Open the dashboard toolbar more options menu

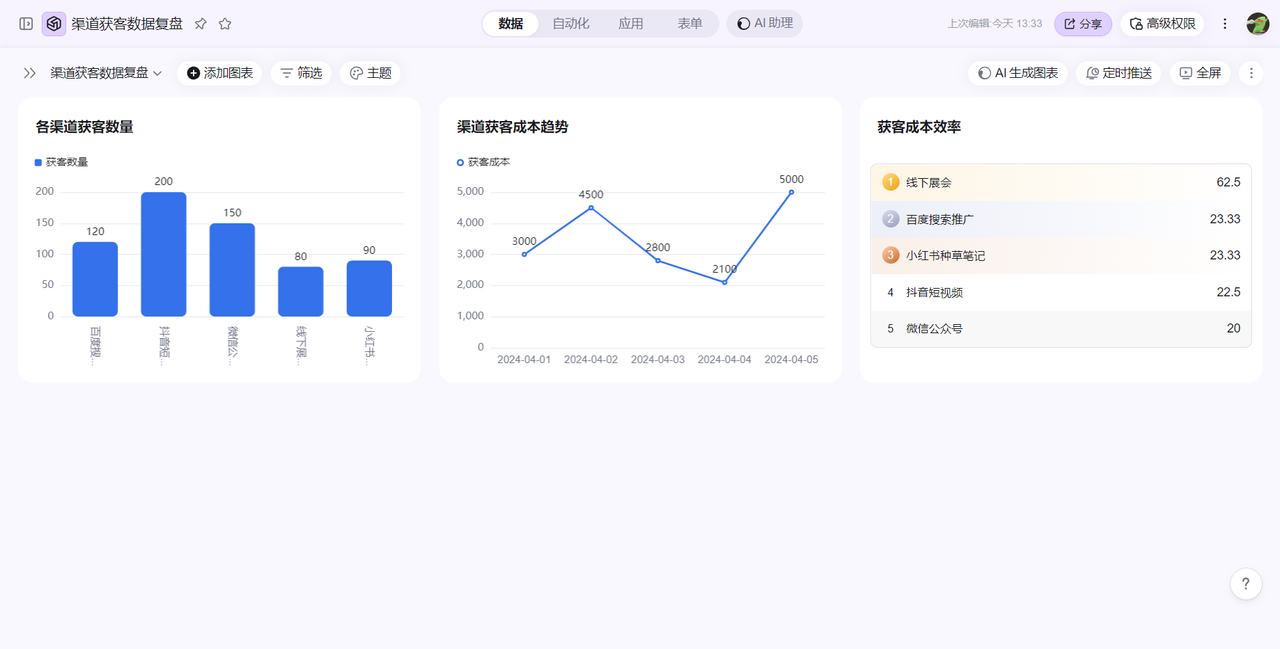[x=1251, y=73]
